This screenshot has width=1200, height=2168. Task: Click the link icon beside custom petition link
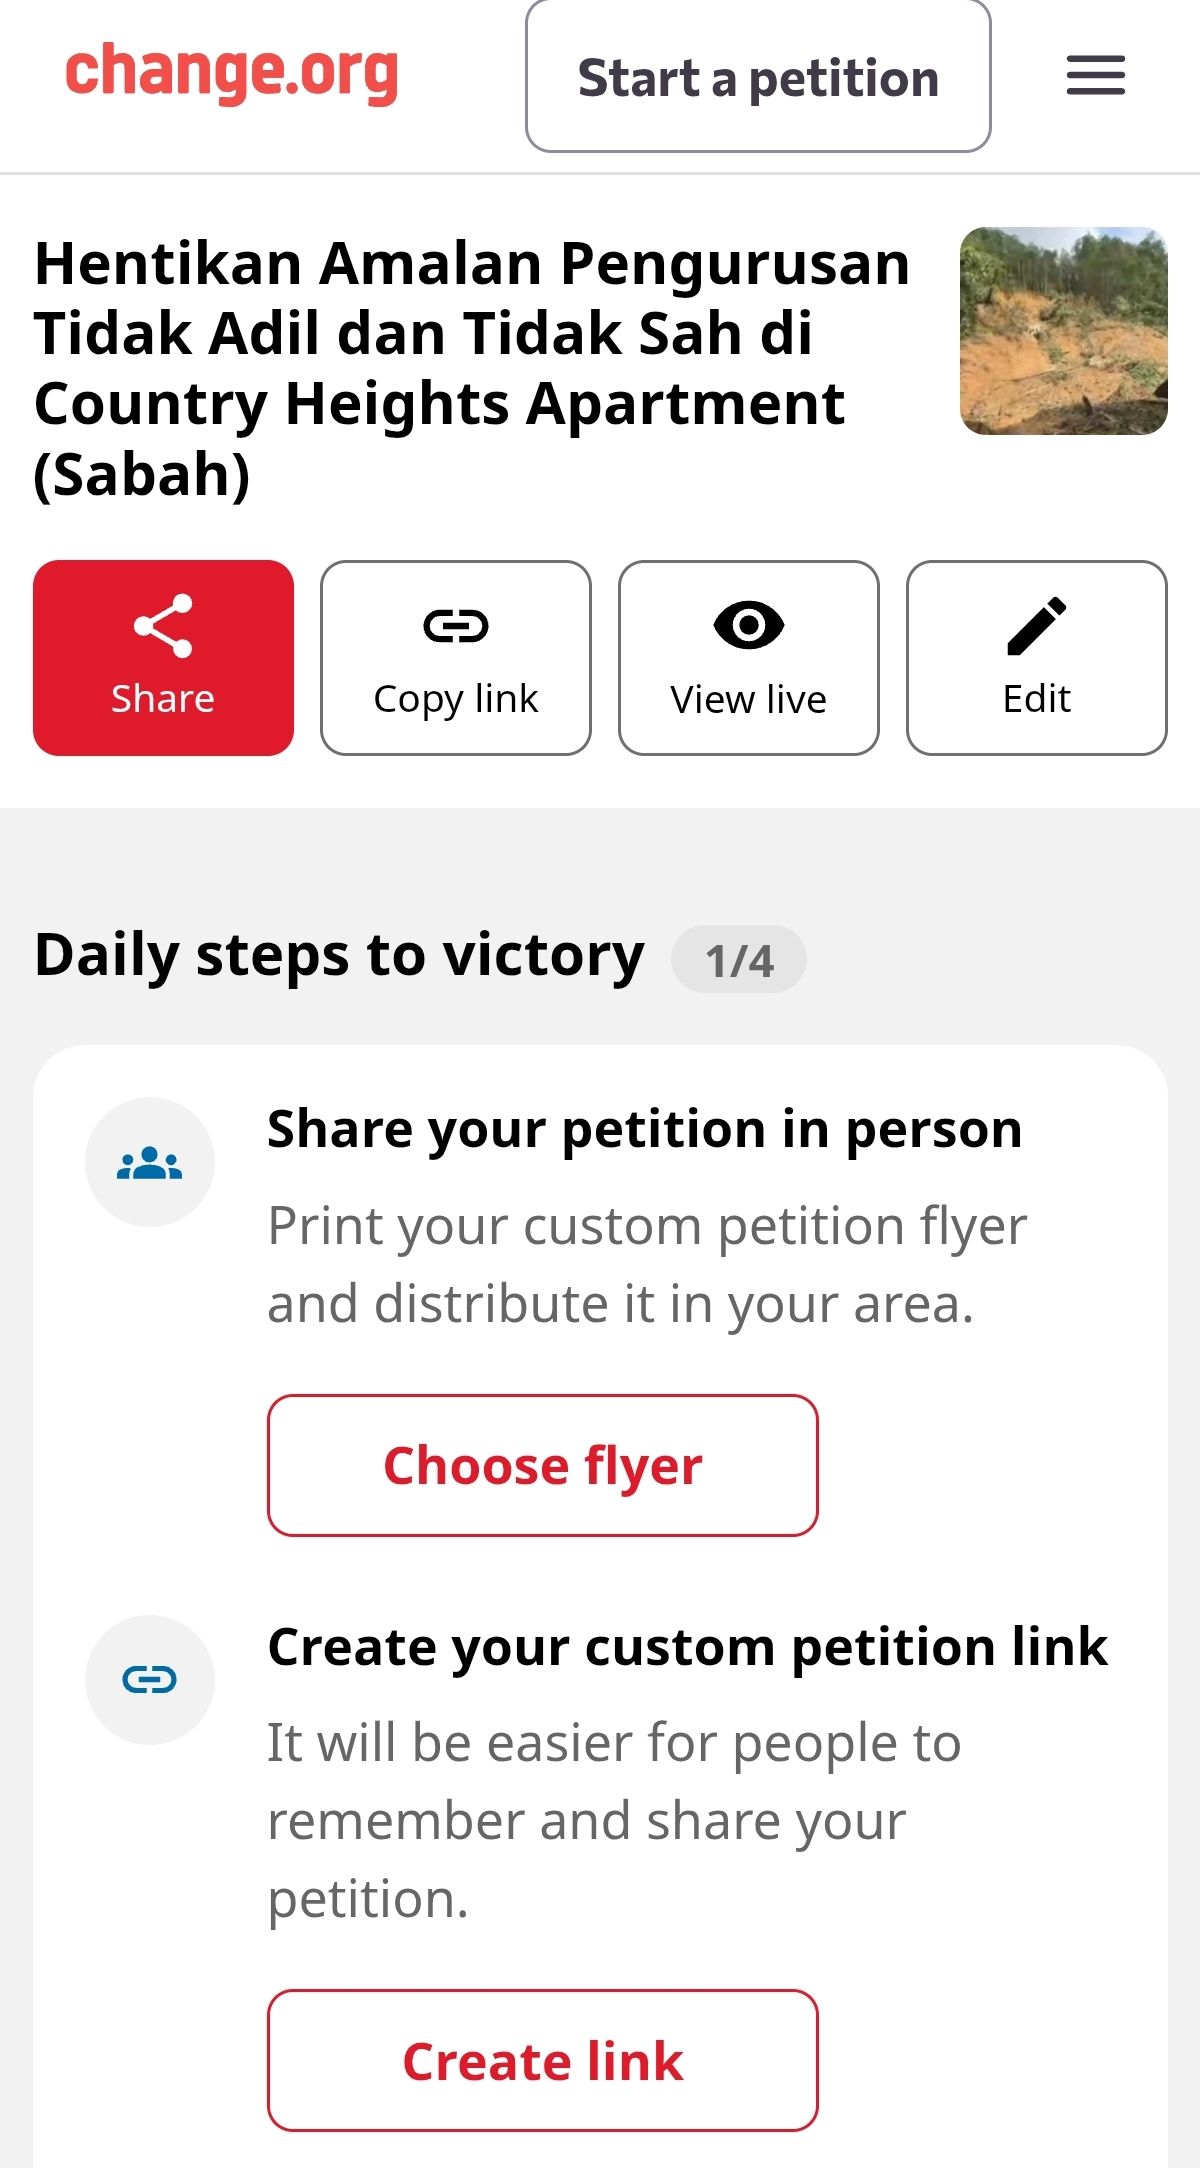[150, 1679]
